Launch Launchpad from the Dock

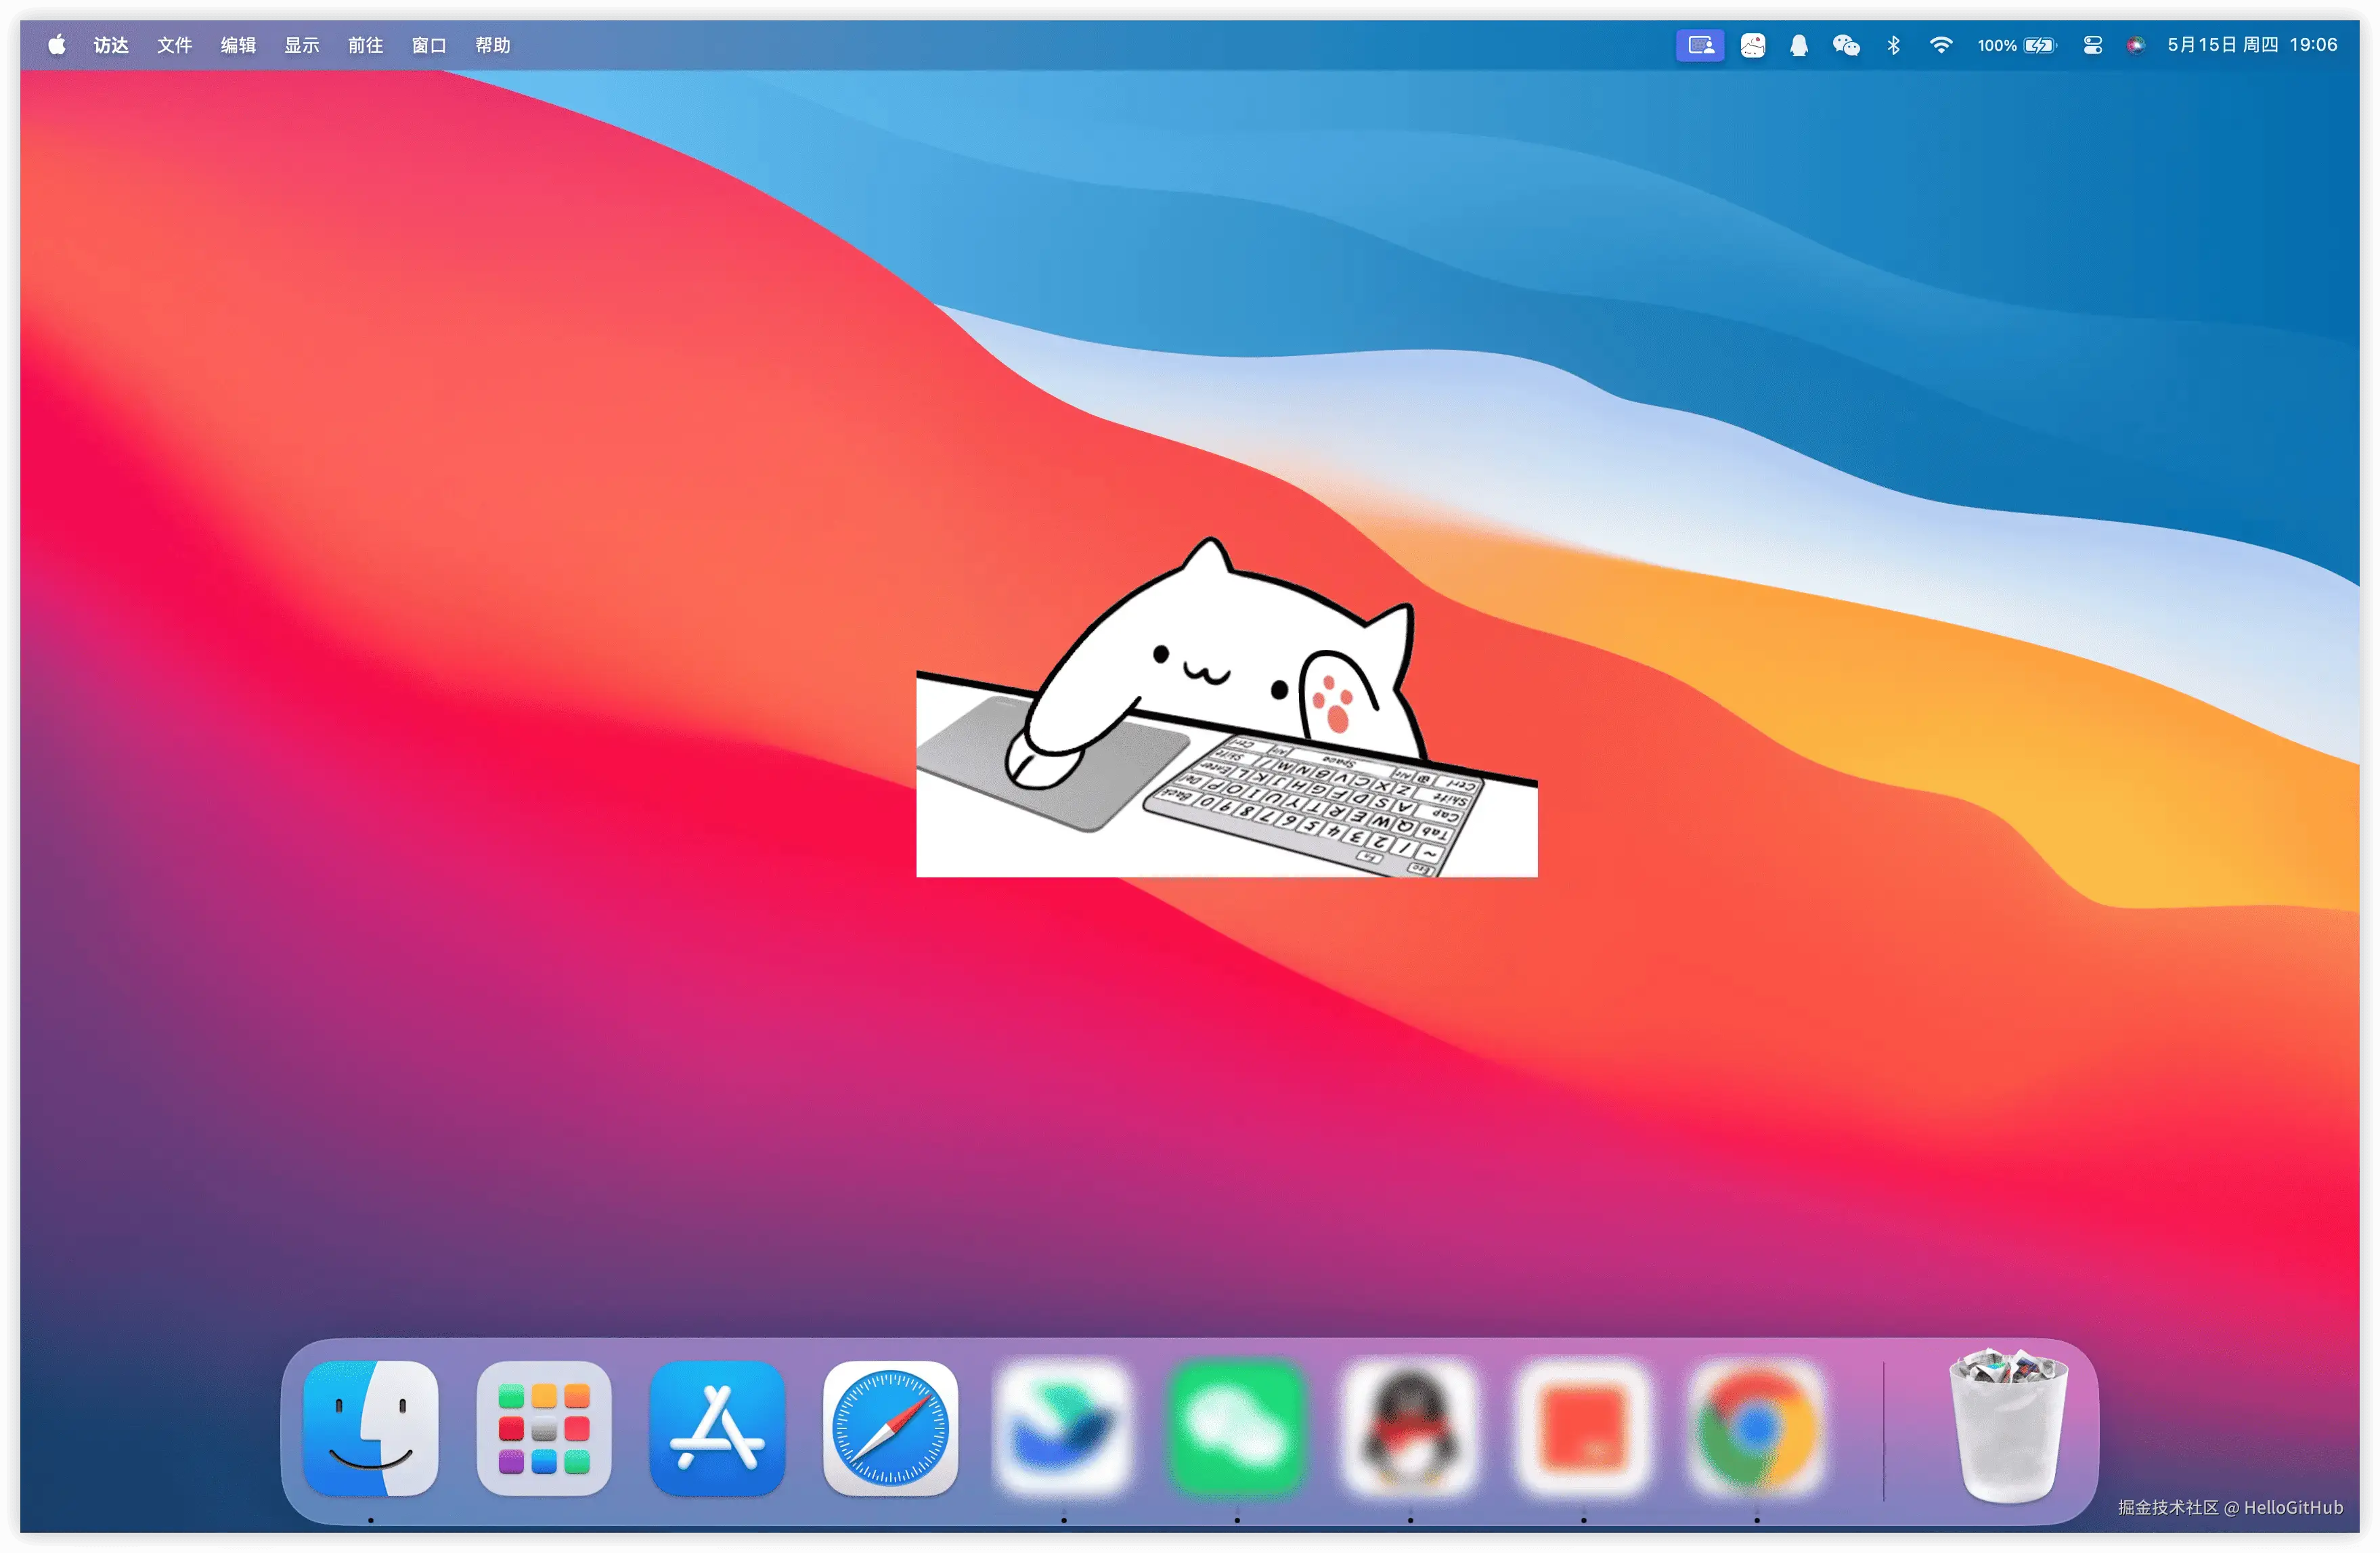543,1427
